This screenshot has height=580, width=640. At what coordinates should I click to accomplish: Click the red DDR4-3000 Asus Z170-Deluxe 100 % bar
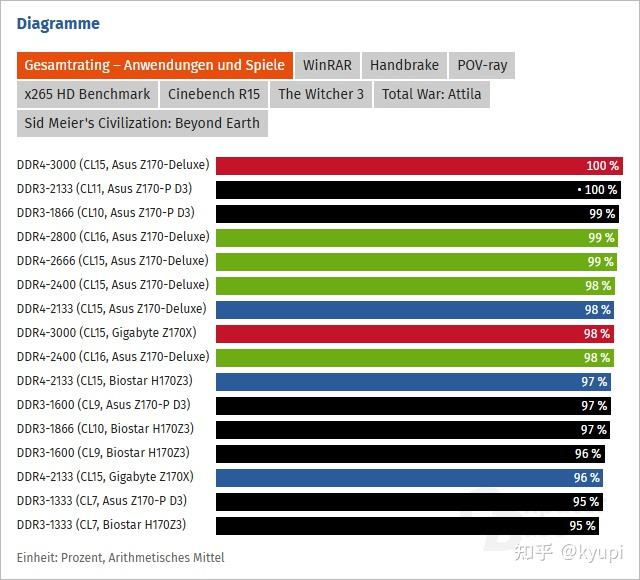point(419,166)
